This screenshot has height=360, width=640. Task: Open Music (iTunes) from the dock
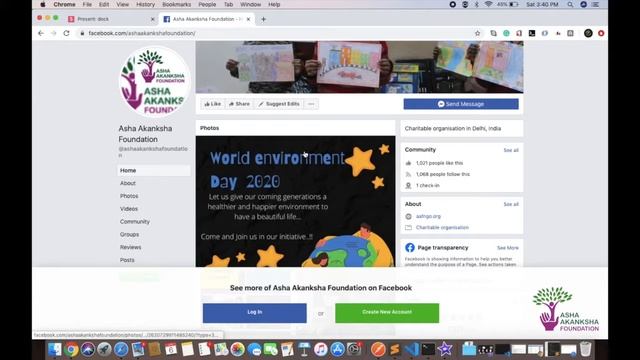click(320, 349)
